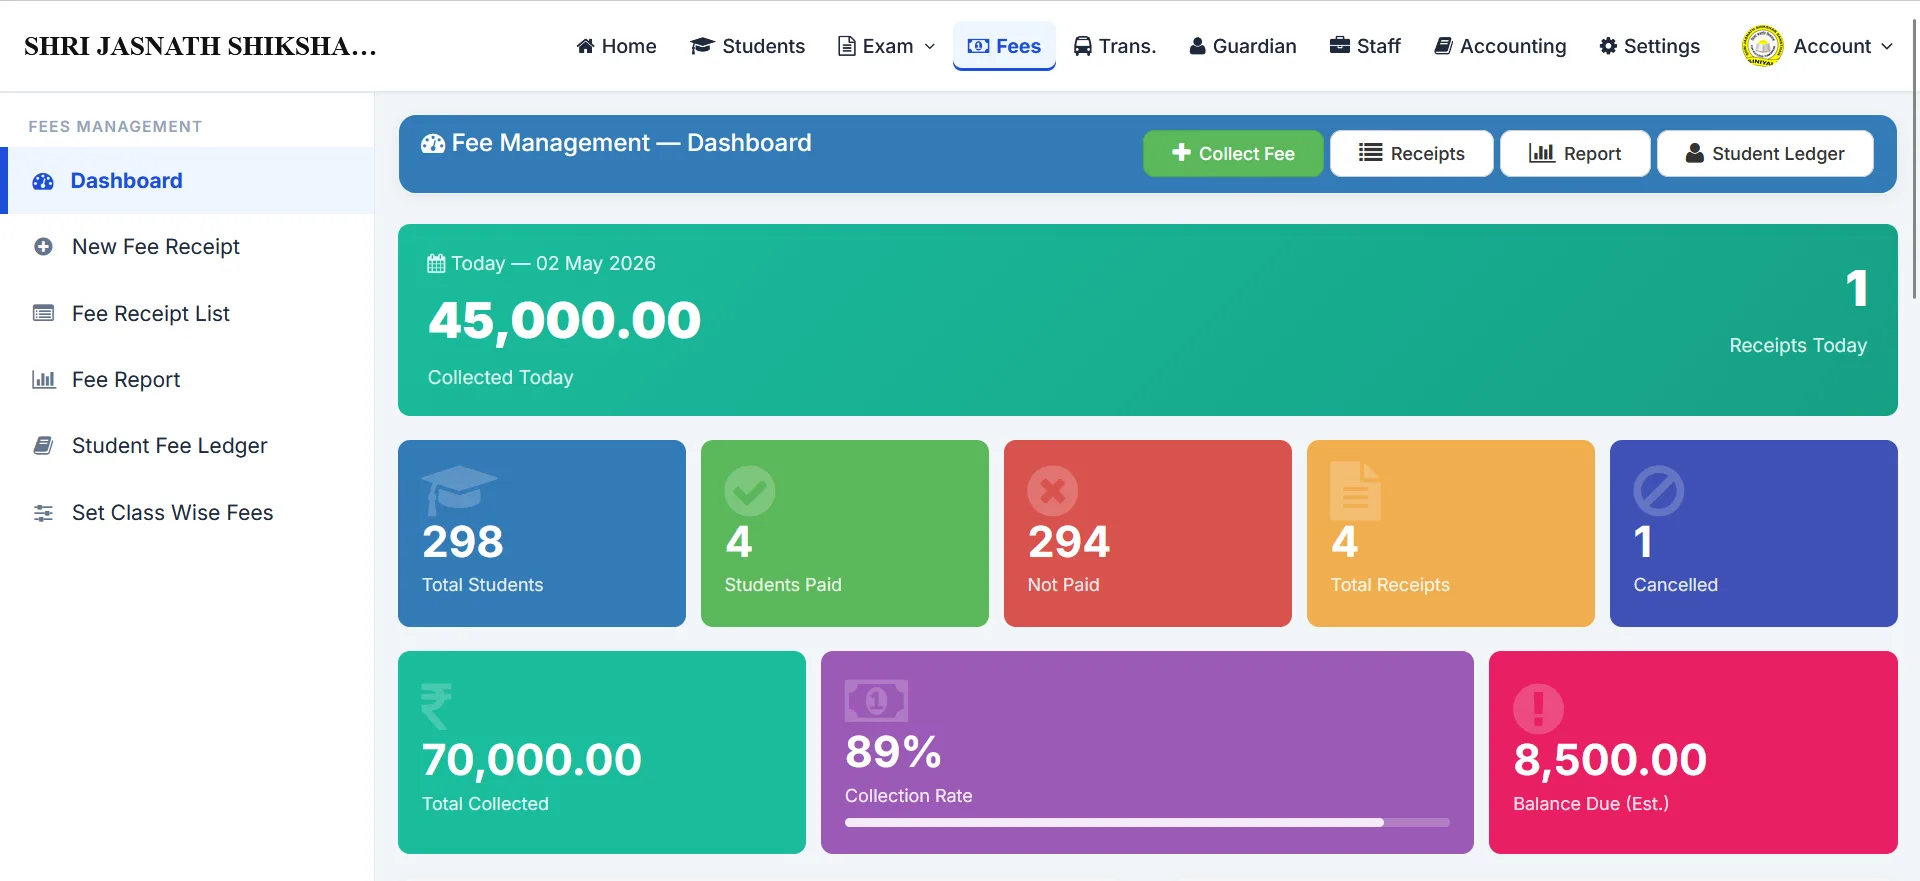Click the FEES MANAGEMENT sidebar header
Viewport: 1920px width, 881px height.
(115, 127)
